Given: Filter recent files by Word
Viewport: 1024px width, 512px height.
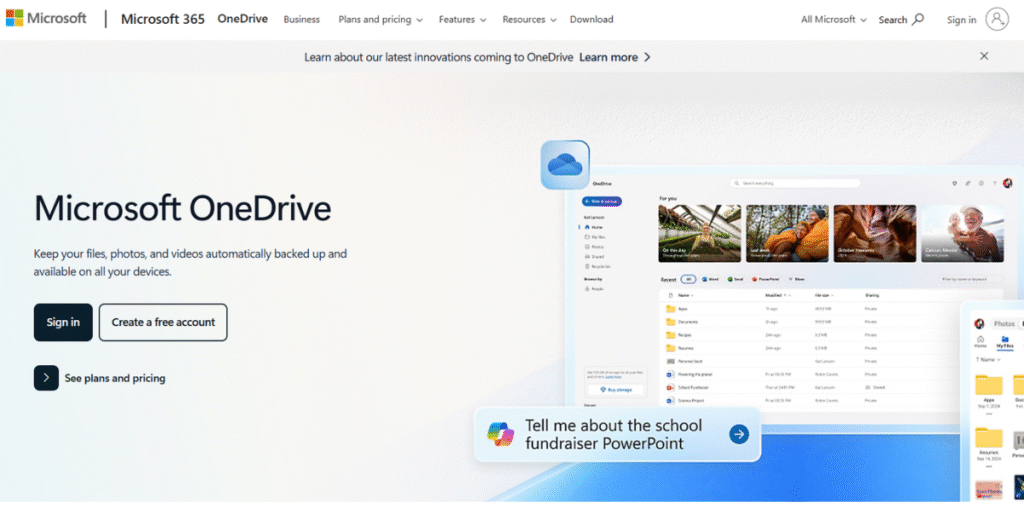Looking at the screenshot, I should point(710,279).
